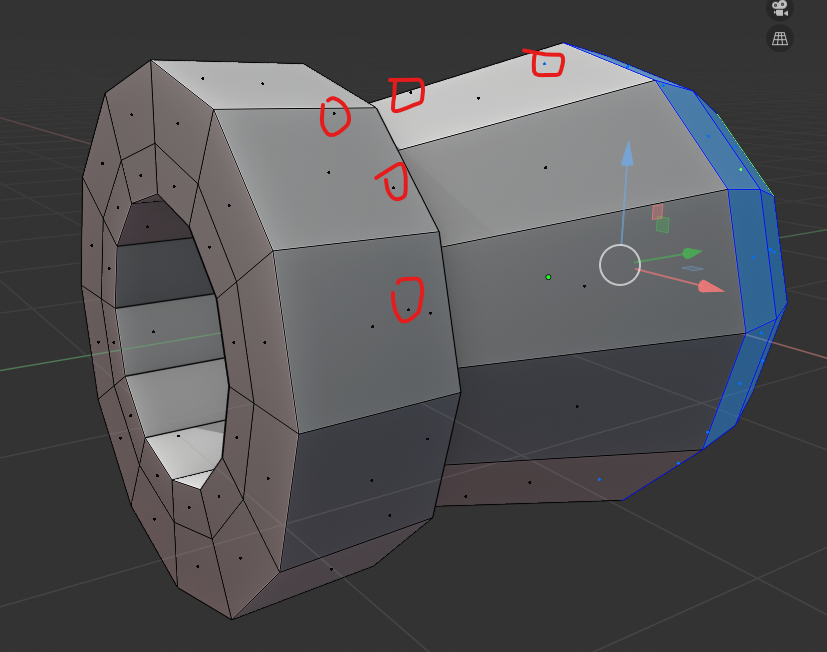
Task: Click the white circle free-move gizmo handle
Action: pyautogui.click(x=620, y=265)
